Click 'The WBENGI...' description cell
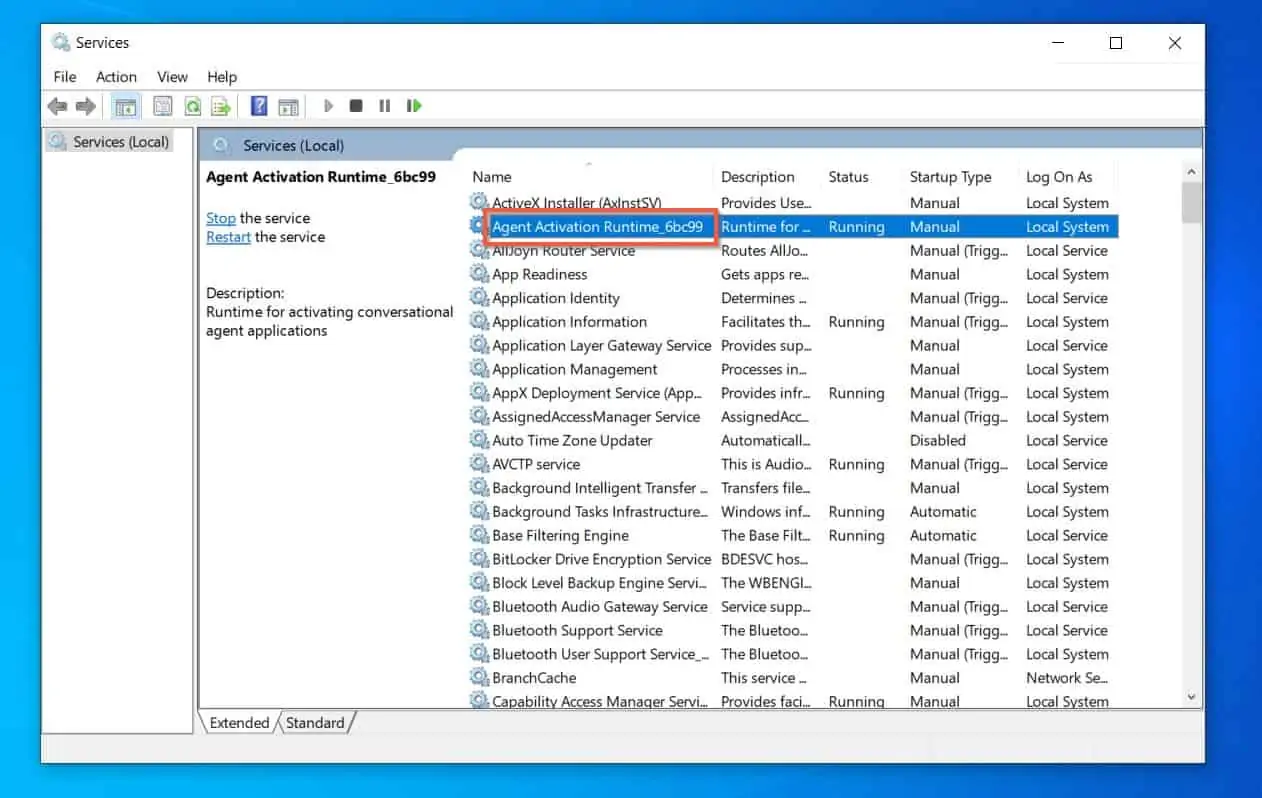1262x798 pixels. (x=766, y=583)
